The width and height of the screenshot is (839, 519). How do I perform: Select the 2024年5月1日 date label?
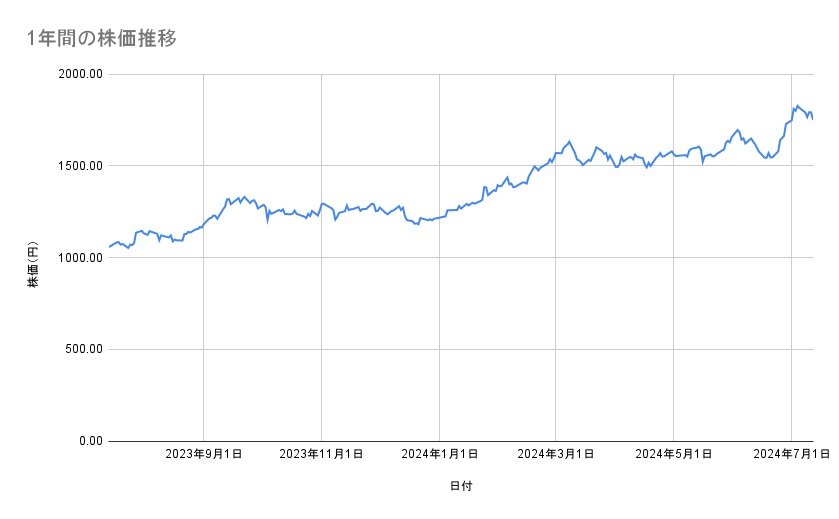point(674,455)
